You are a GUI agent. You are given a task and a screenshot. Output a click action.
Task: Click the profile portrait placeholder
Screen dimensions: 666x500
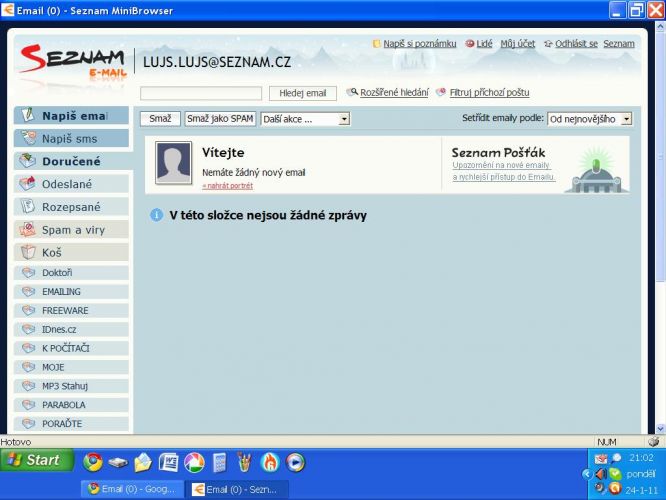pos(173,163)
